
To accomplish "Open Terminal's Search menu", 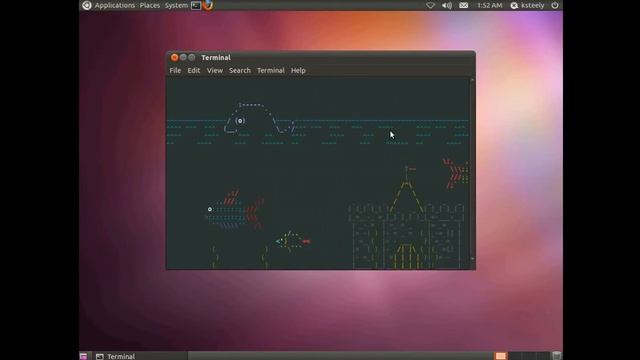I will click(x=240, y=70).
